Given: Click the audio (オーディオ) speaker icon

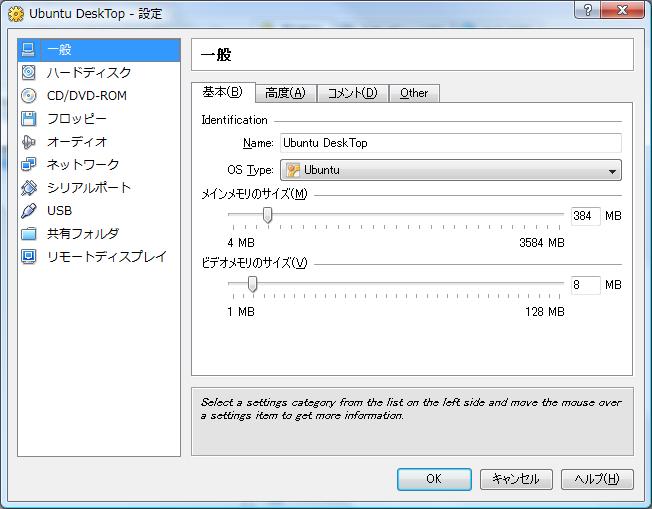Looking at the screenshot, I should click(28, 142).
